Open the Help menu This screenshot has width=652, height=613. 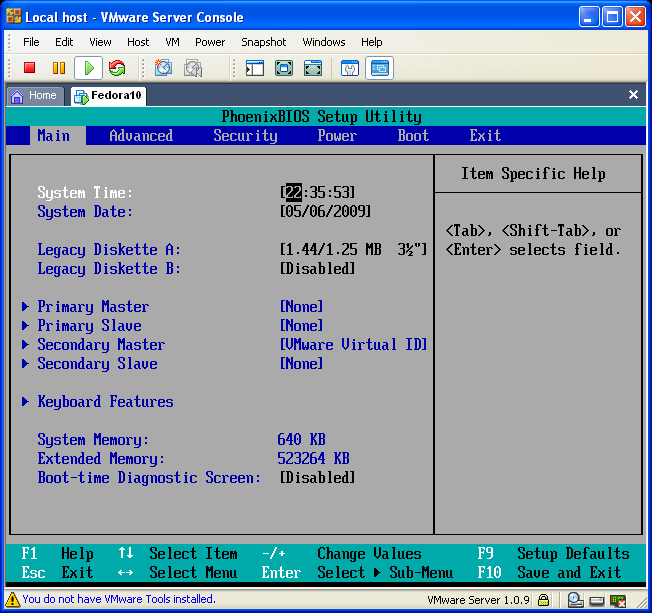371,42
